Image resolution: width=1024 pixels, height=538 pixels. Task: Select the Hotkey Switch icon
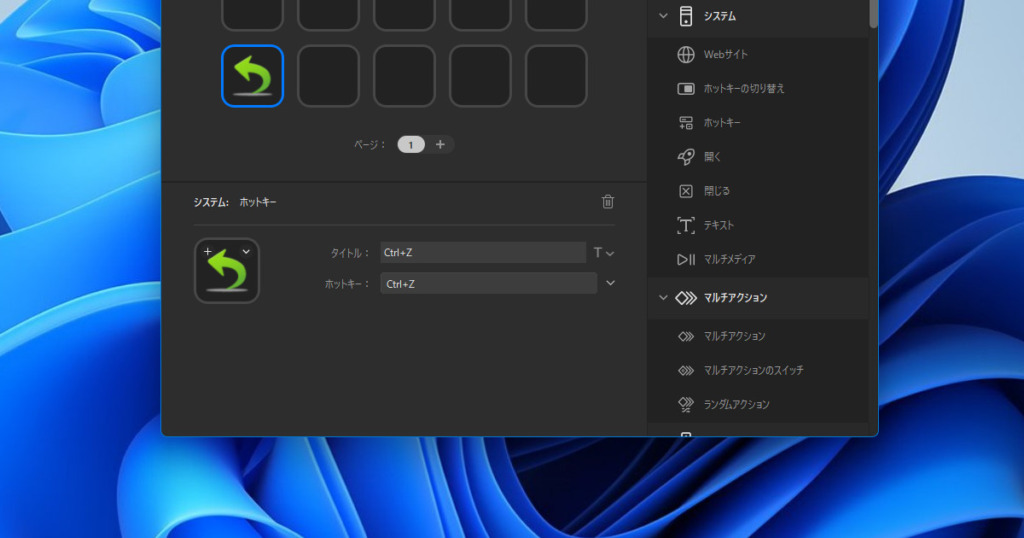pos(685,88)
